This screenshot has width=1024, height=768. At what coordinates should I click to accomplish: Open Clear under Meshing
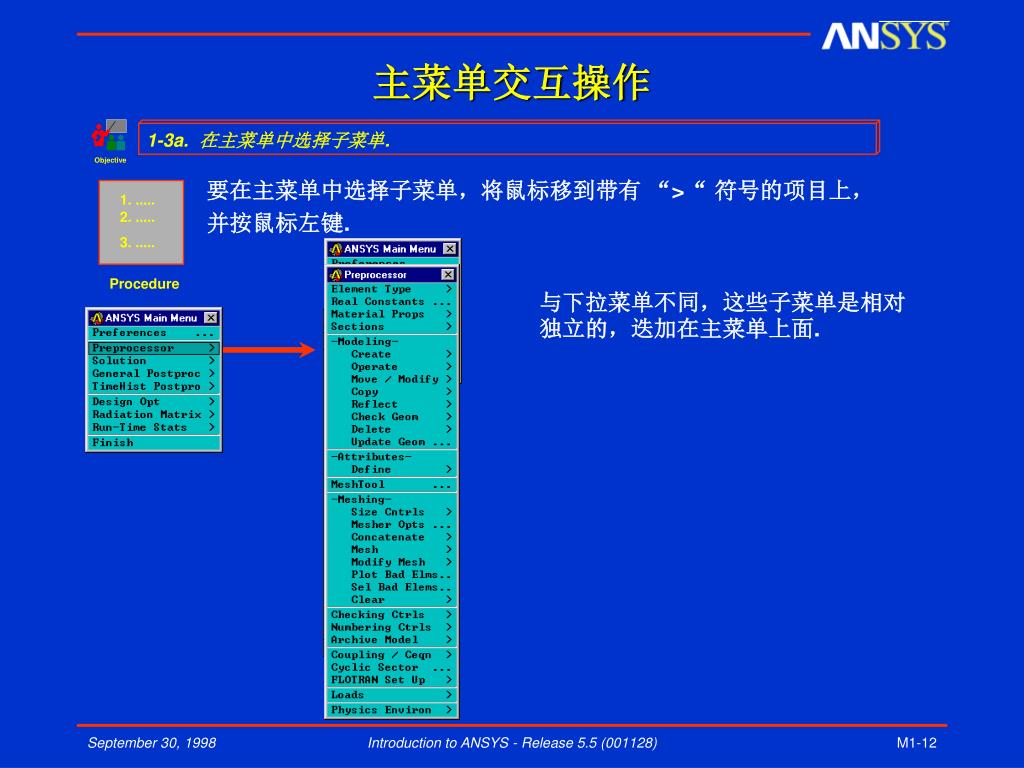coord(391,600)
